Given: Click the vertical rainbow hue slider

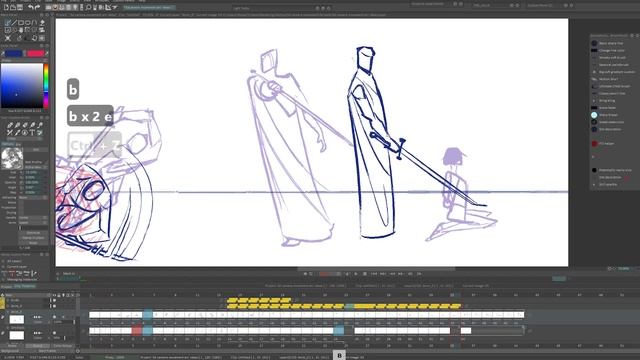Looking at the screenshot, I should tap(46, 87).
